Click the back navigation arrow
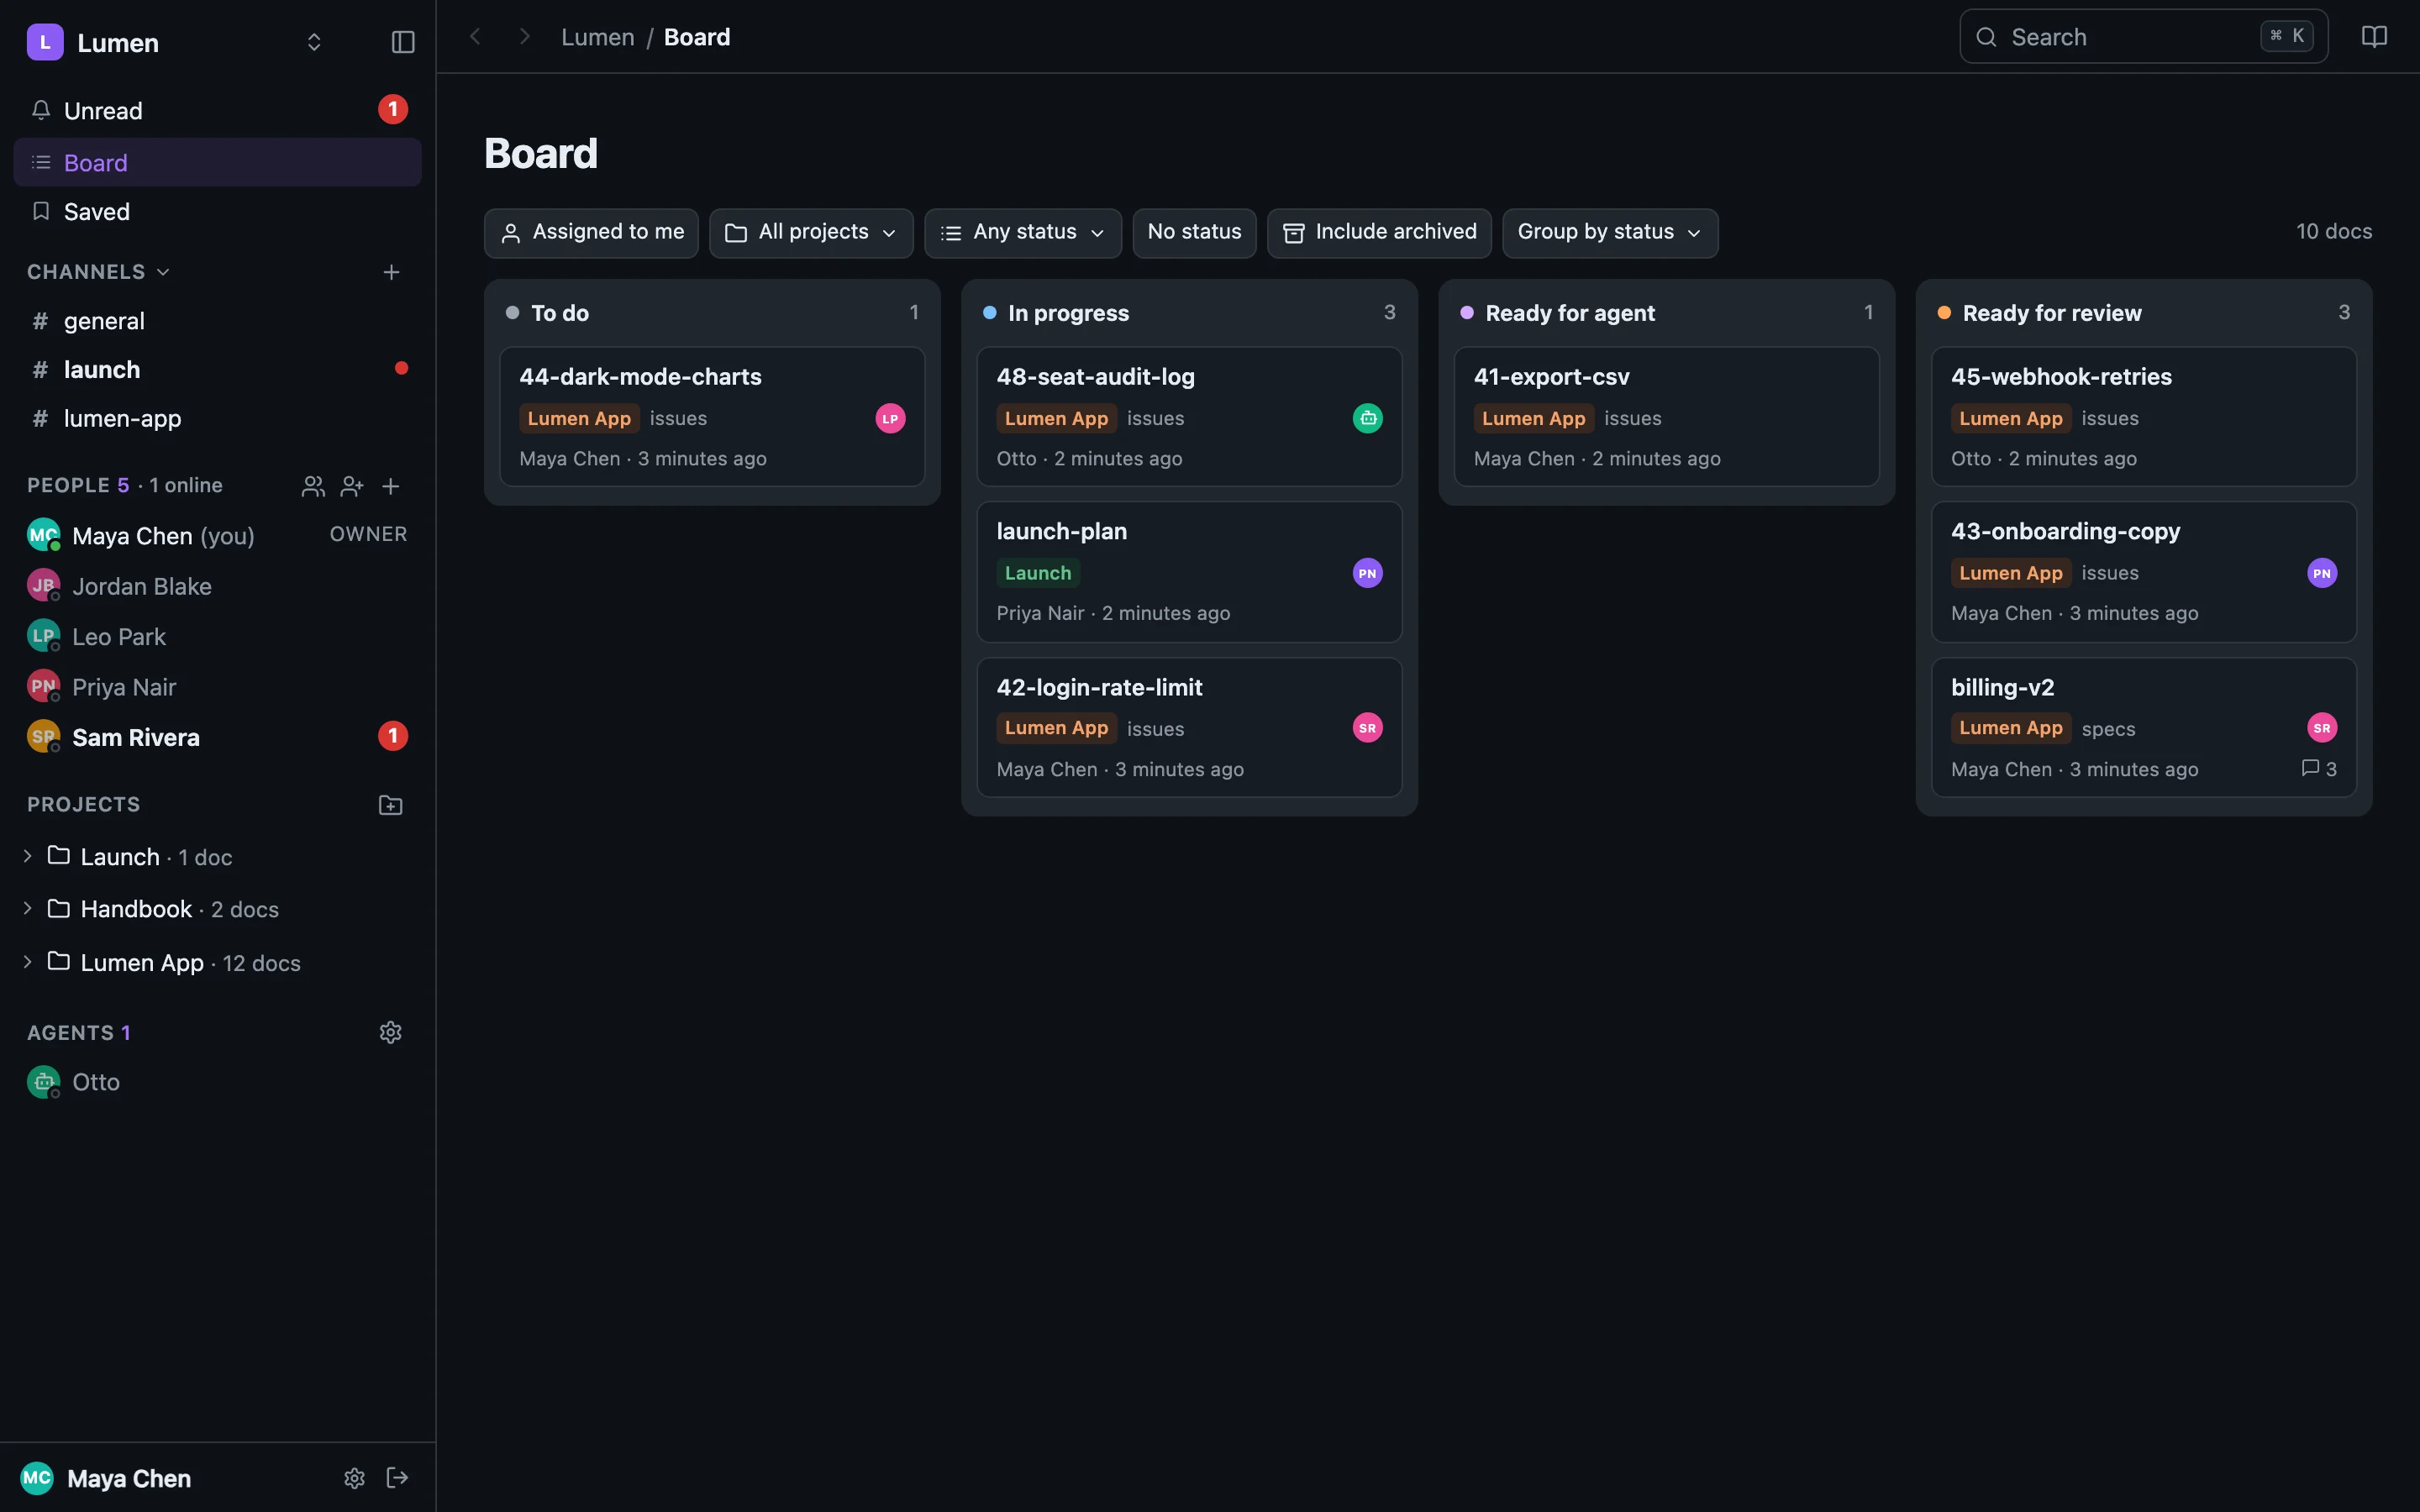 476,37
